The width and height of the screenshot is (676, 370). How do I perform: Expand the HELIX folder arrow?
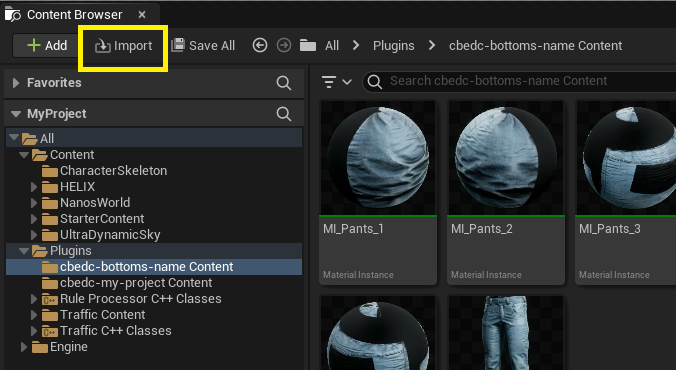point(34,187)
